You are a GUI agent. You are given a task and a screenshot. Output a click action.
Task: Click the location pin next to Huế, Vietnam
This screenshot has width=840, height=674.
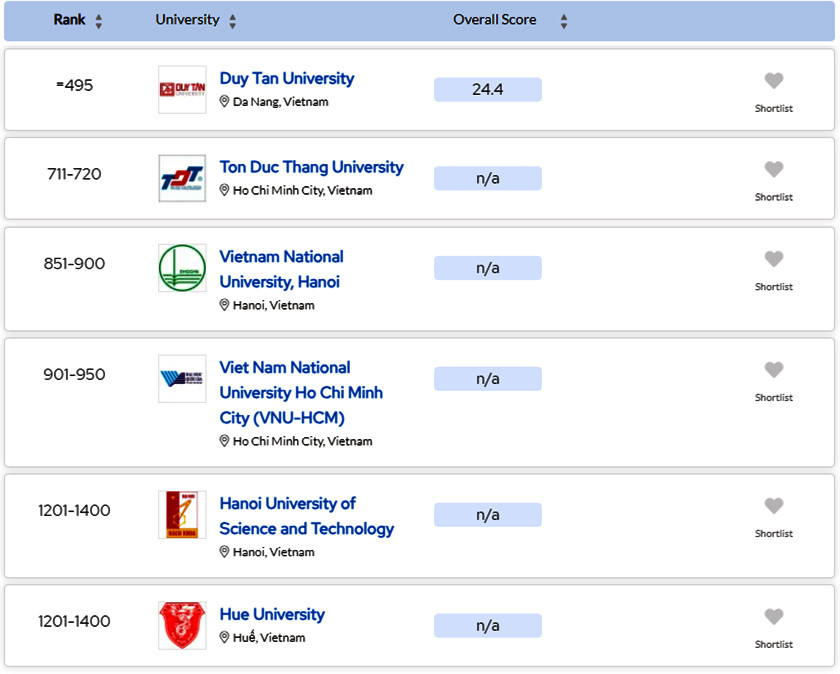pyautogui.click(x=224, y=637)
